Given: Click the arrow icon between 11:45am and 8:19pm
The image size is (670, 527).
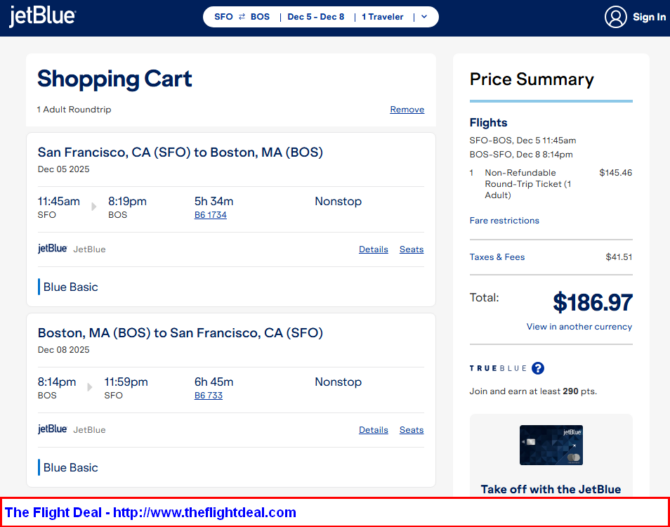Looking at the screenshot, I should pos(94,207).
